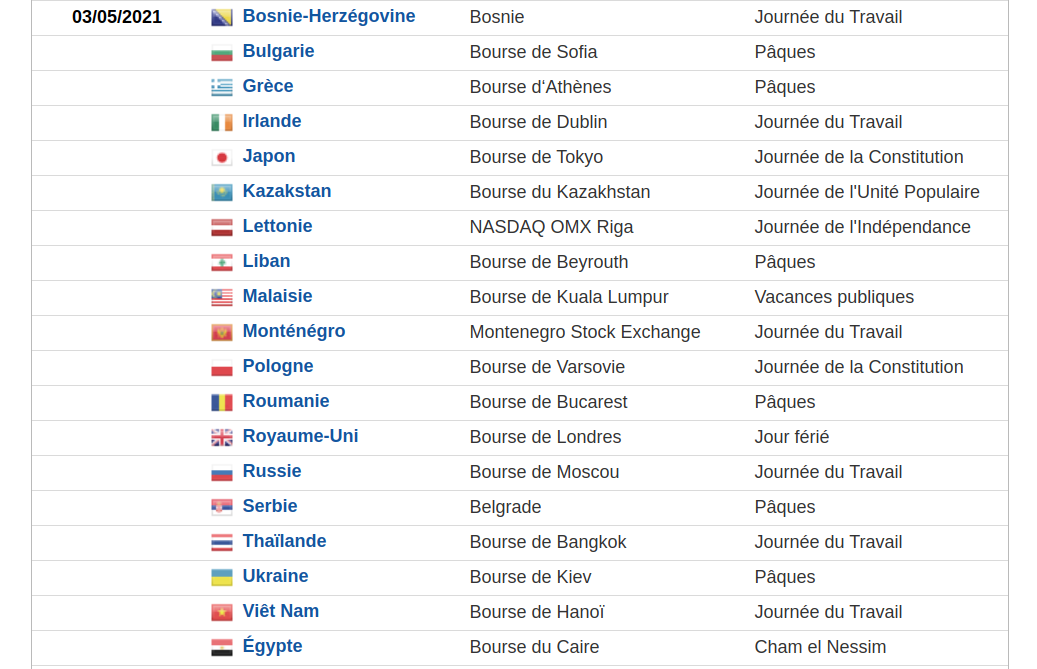Select the Thaïlande link
Screen dimensions: 1037x669
point(284,541)
